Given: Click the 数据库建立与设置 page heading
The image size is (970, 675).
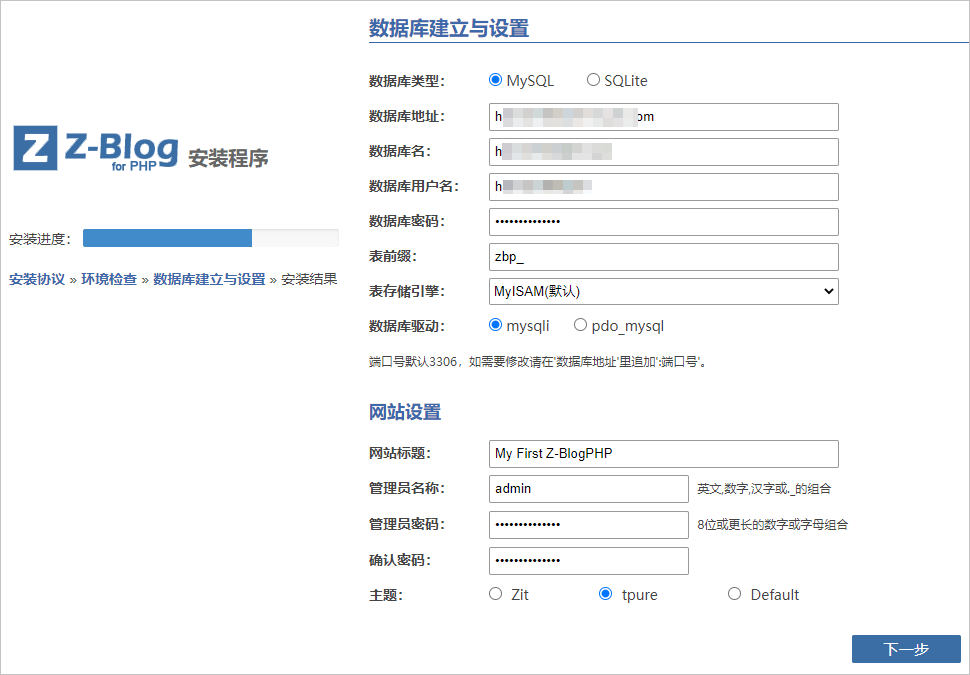Looking at the screenshot, I should 449,28.
